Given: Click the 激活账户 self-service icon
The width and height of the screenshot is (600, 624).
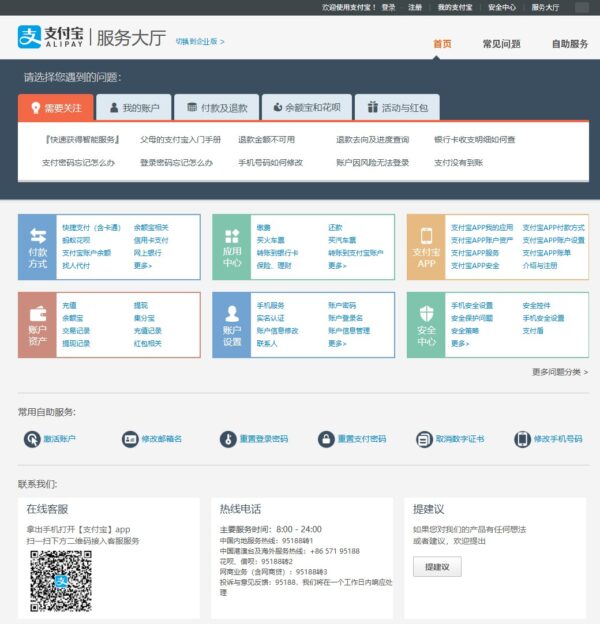Looking at the screenshot, I should [x=30, y=439].
